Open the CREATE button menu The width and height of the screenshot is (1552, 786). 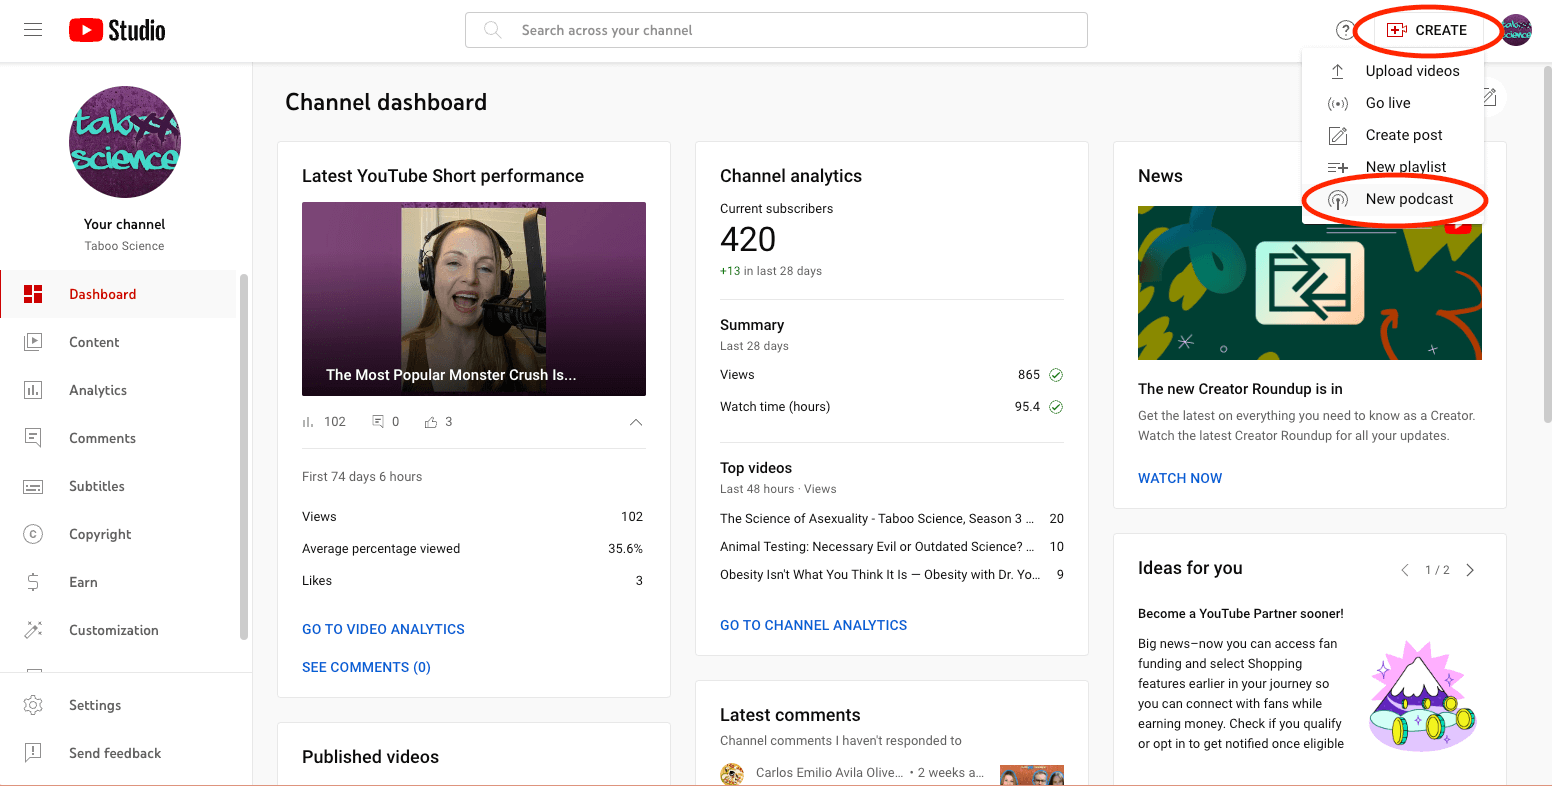(1427, 30)
